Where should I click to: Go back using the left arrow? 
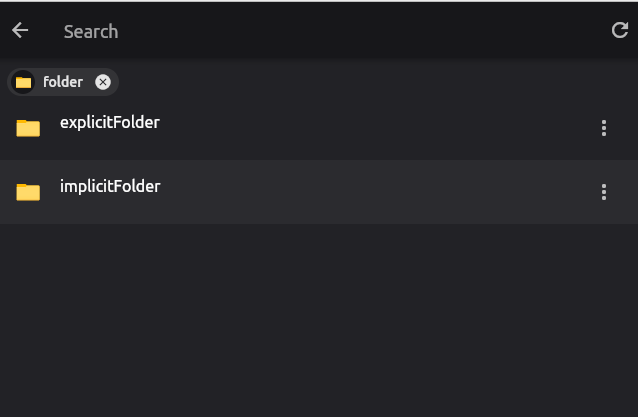pos(20,31)
